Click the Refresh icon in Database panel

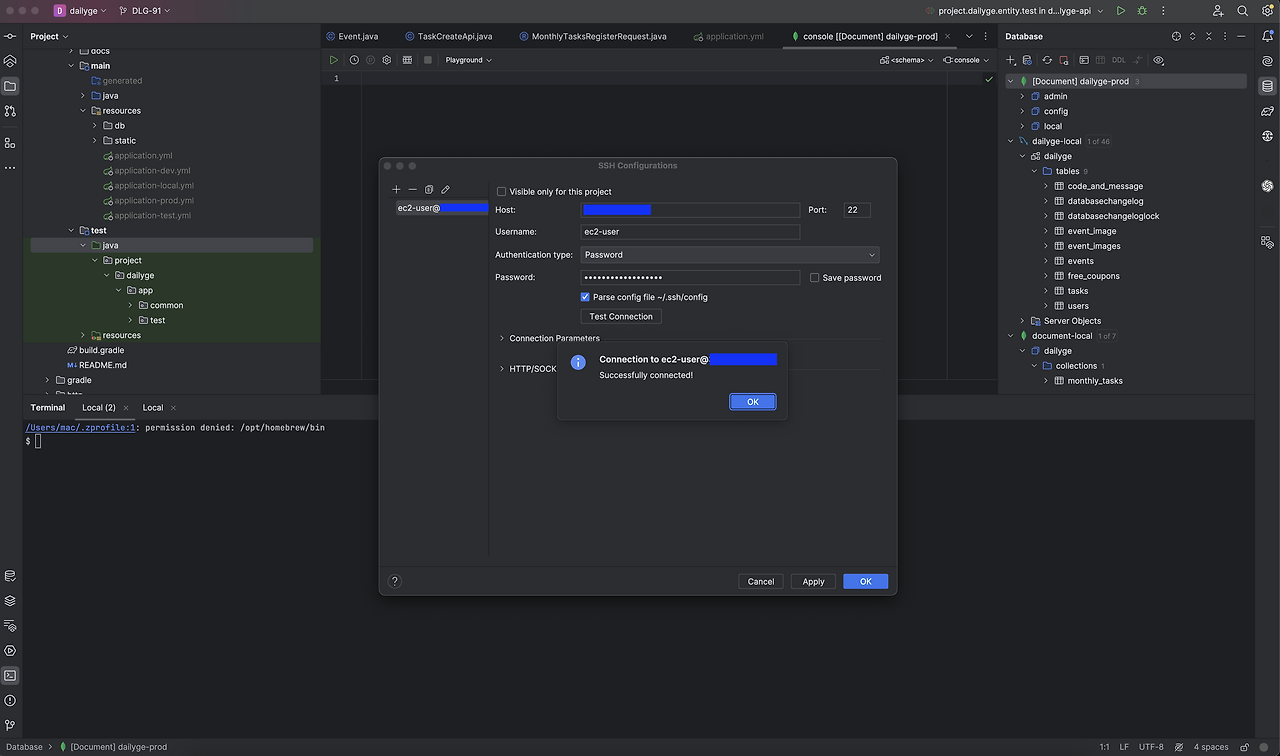(1047, 60)
